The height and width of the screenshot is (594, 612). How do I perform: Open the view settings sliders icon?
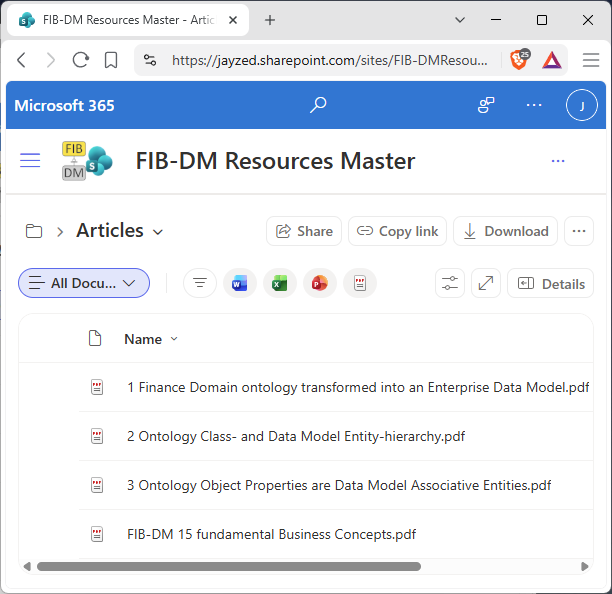click(x=450, y=283)
